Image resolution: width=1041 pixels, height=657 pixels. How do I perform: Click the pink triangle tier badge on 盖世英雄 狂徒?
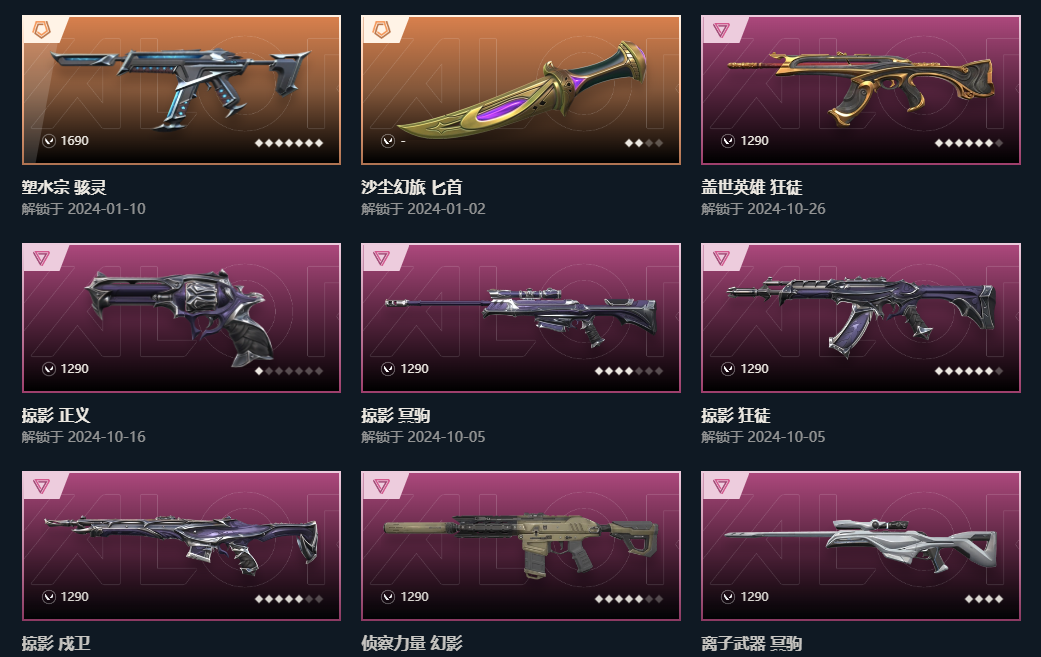[721, 30]
